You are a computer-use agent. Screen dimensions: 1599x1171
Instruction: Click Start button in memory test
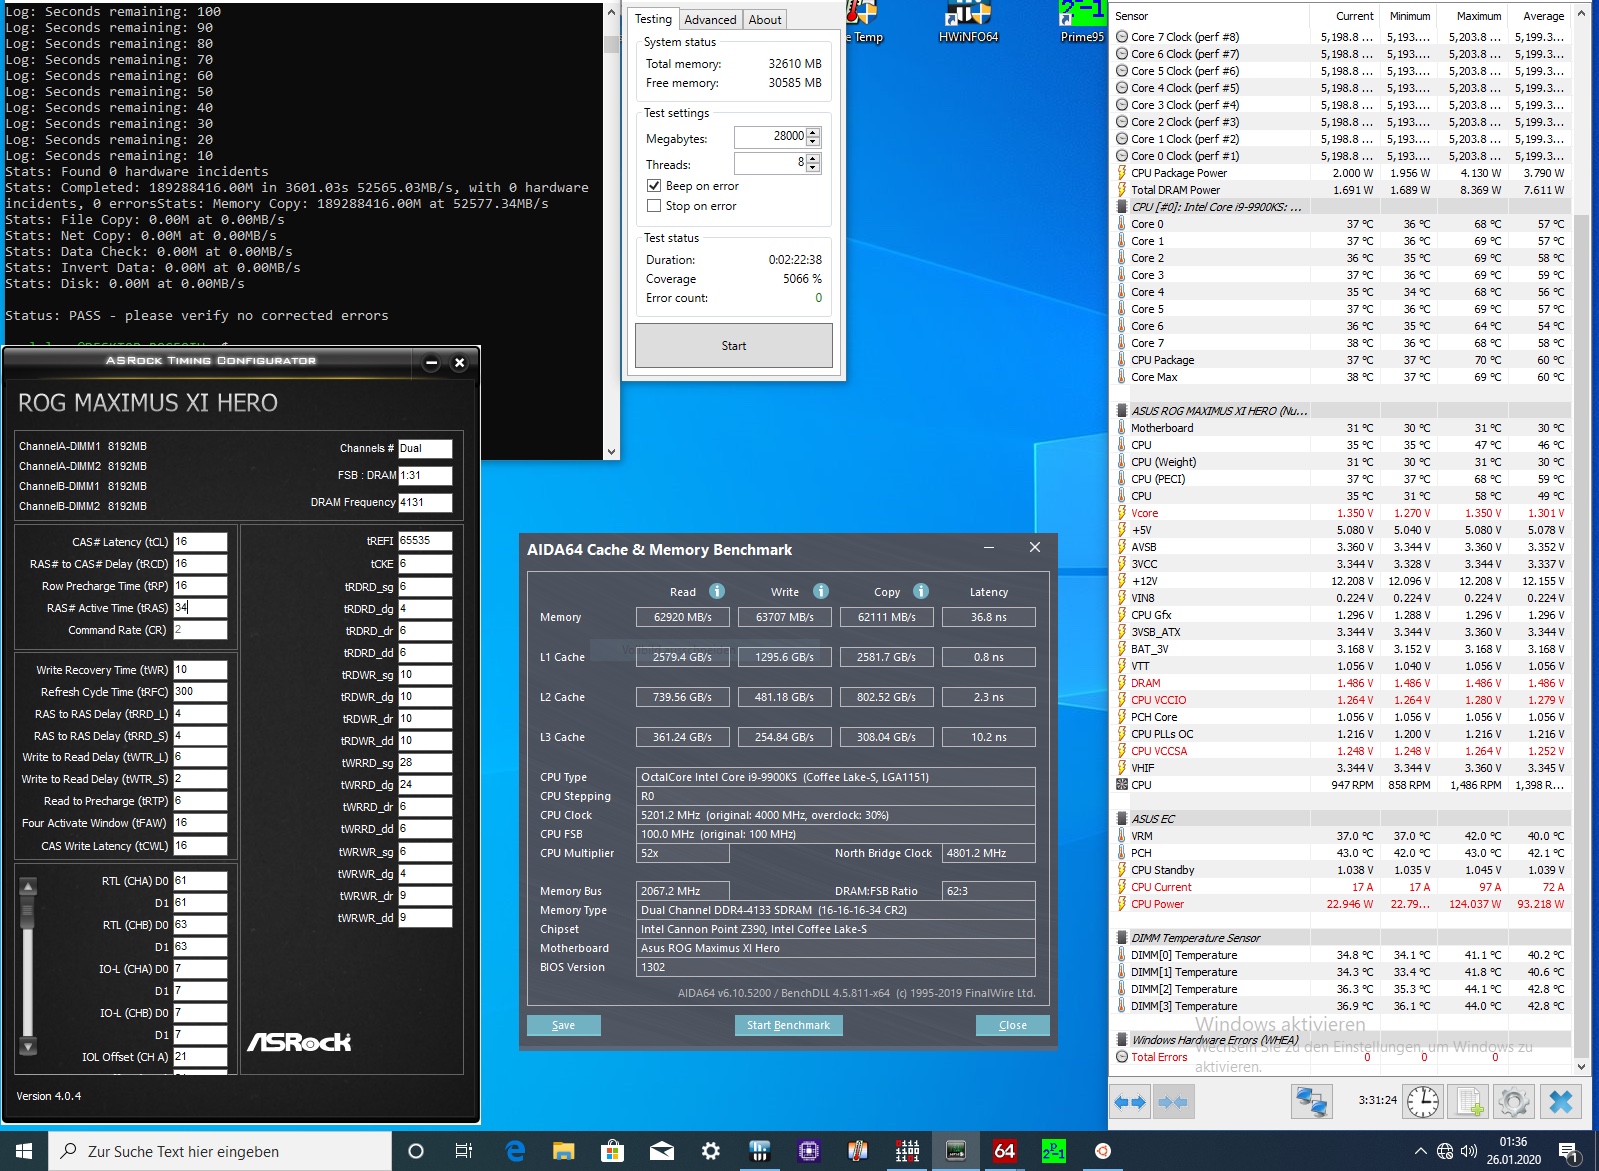[734, 346]
